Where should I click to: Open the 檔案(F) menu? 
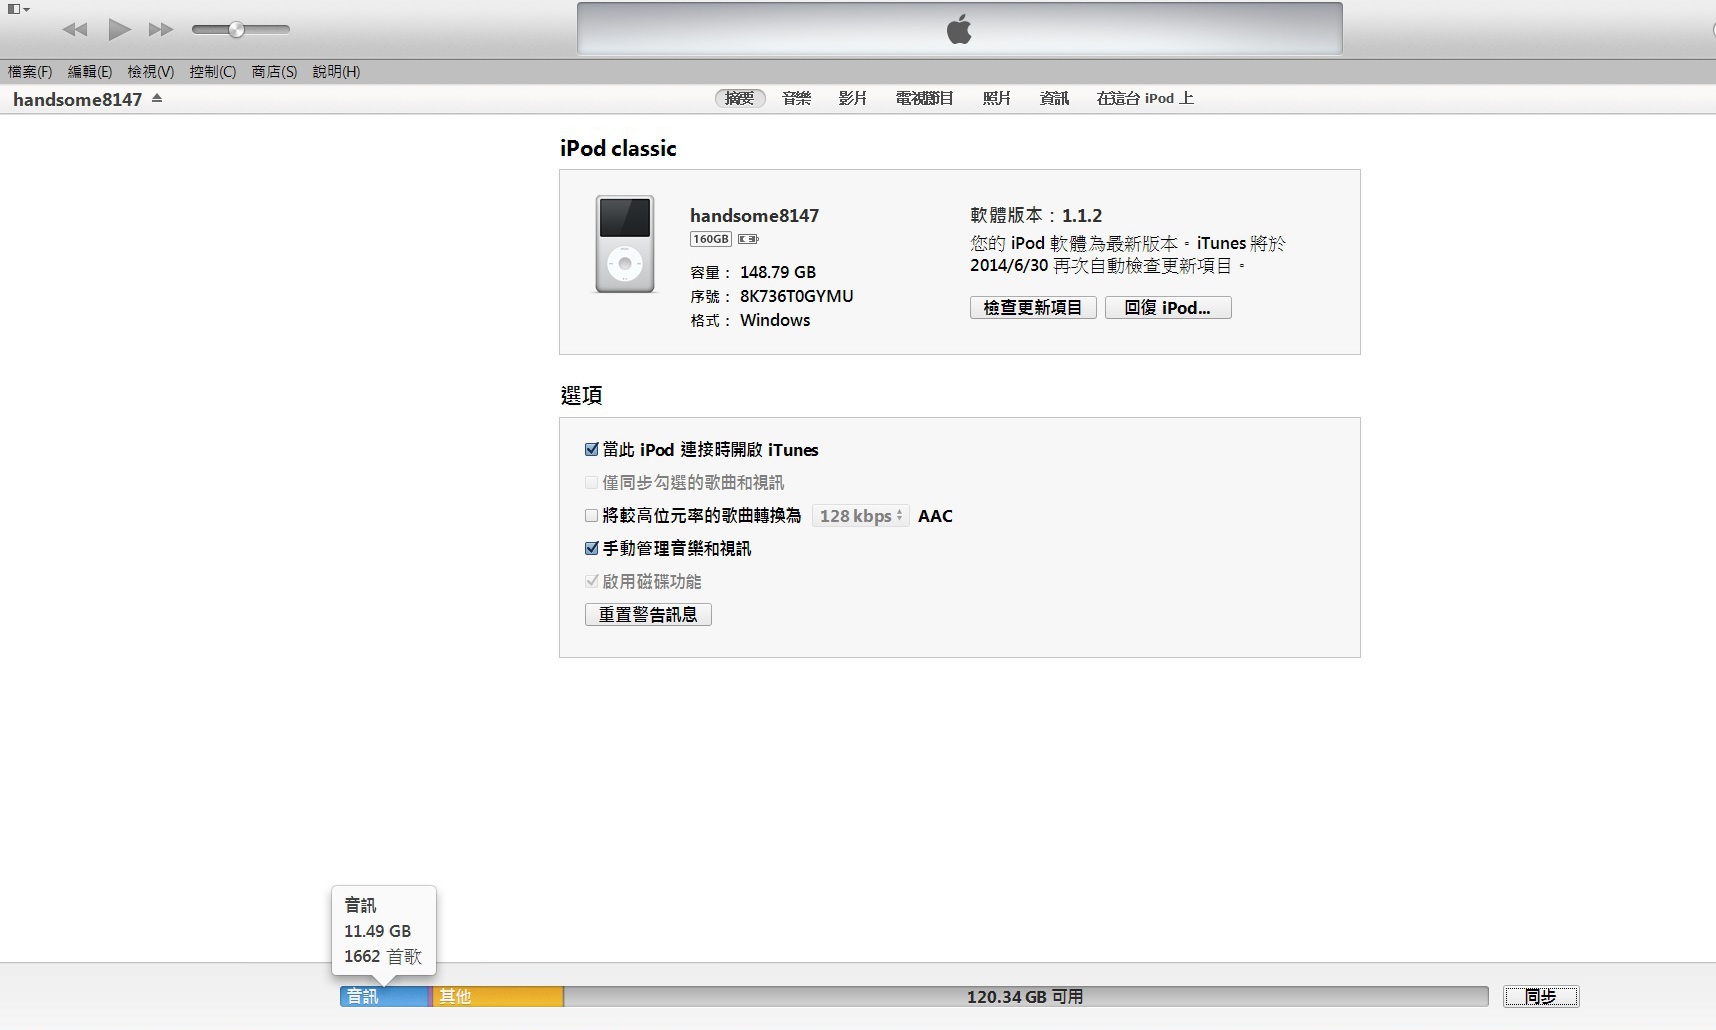(x=30, y=72)
